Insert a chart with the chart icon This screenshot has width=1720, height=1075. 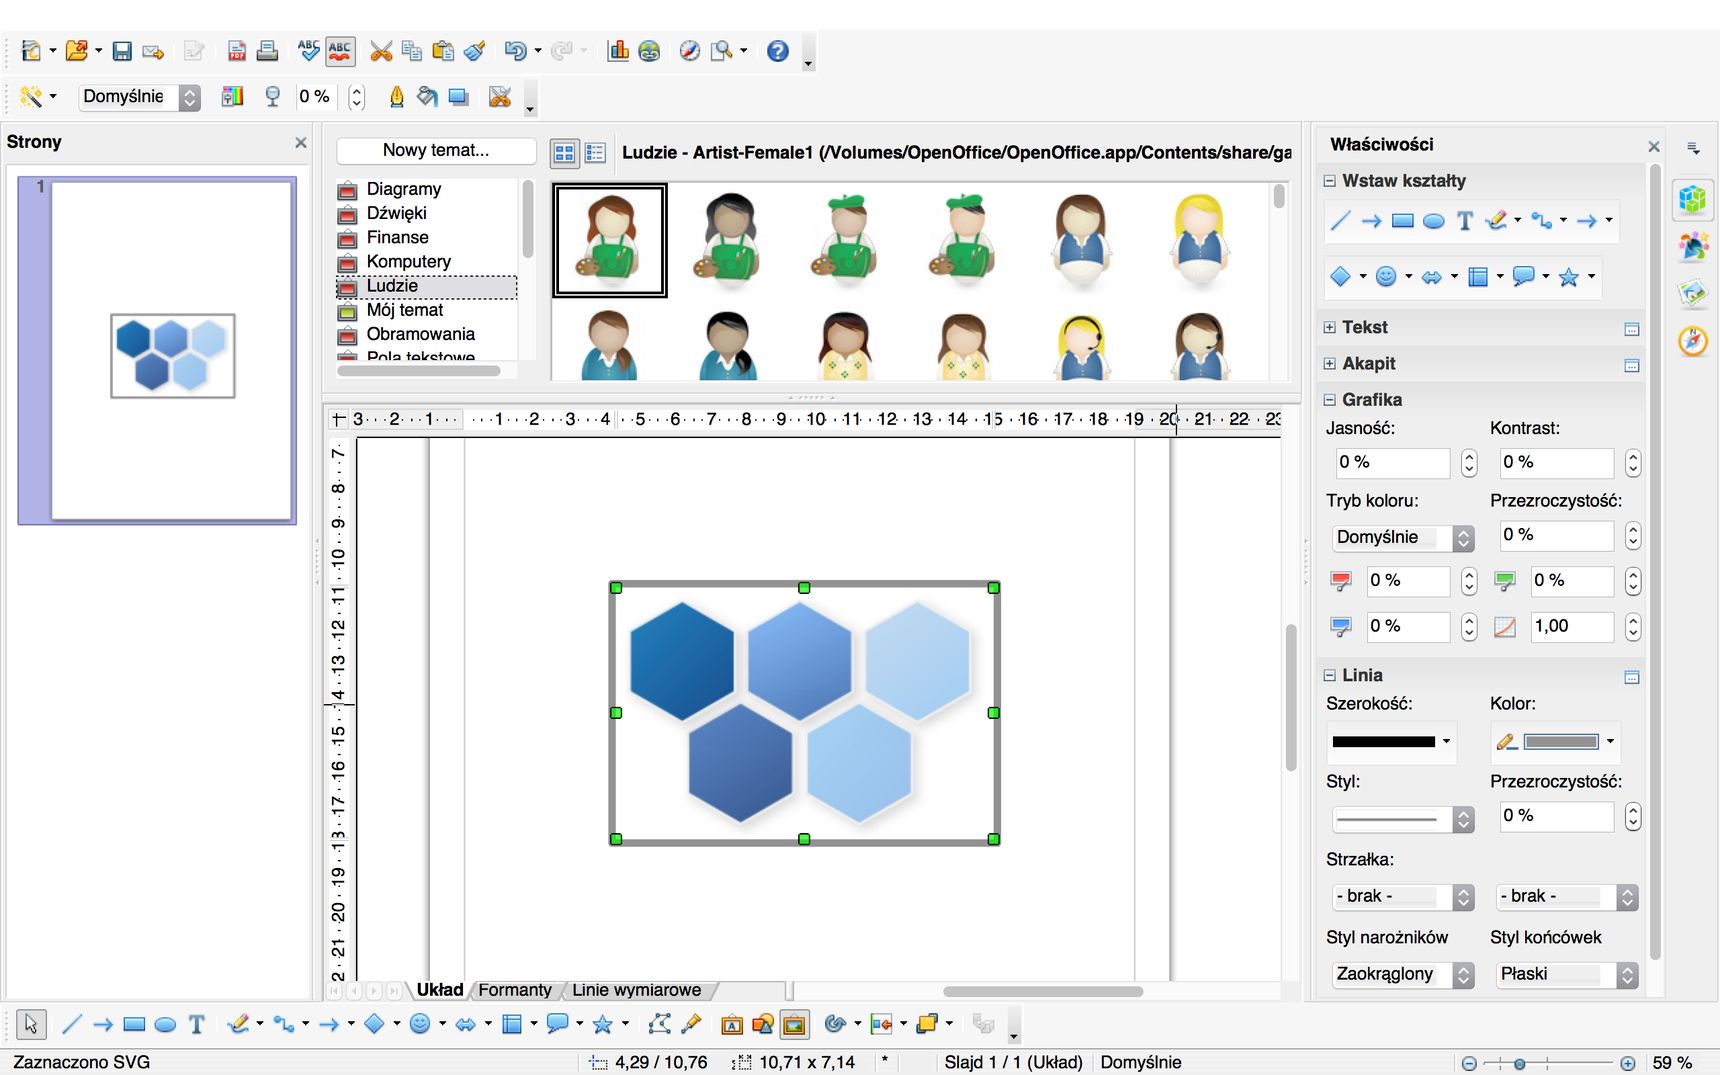[618, 51]
